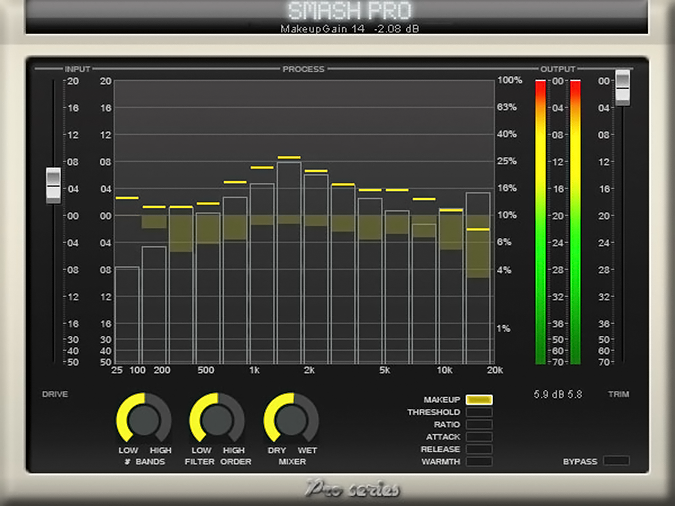Click the input Drive slider handle
Viewport: 675px width, 506px height.
pos(53,185)
